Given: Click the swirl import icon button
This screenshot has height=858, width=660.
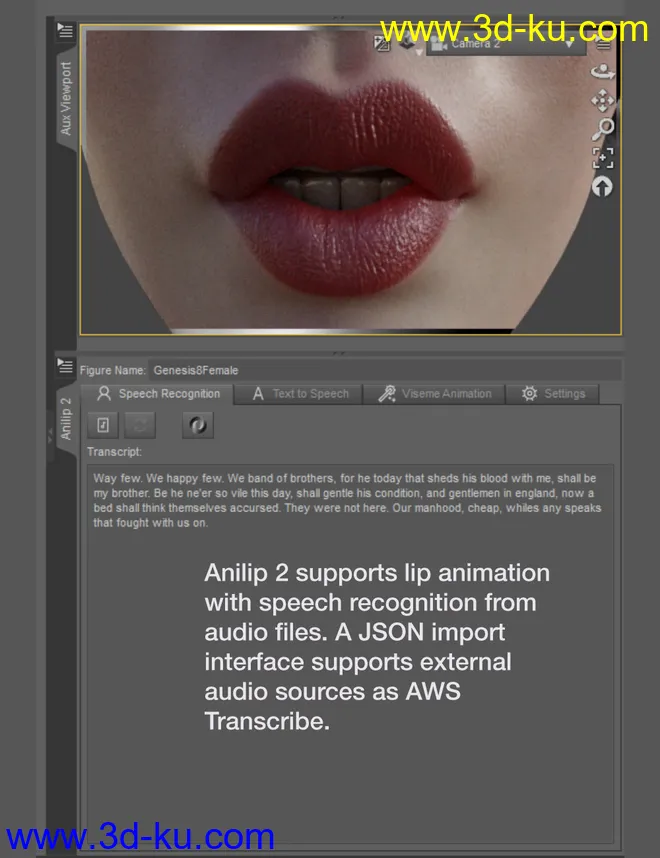Looking at the screenshot, I should (x=198, y=425).
